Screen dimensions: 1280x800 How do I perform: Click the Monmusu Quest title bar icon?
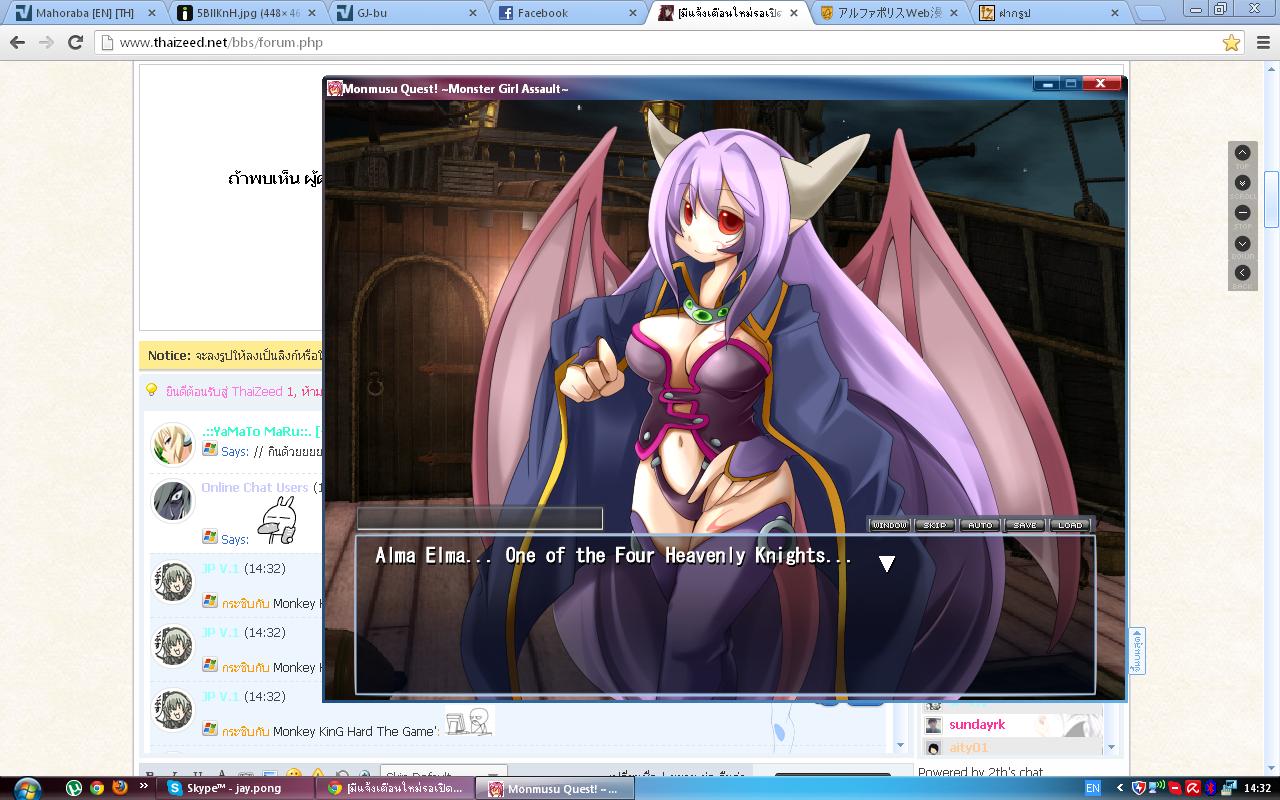pyautogui.click(x=335, y=88)
